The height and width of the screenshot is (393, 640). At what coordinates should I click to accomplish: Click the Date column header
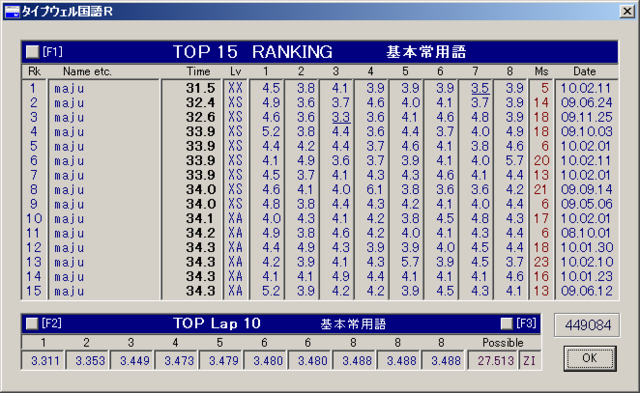click(584, 71)
